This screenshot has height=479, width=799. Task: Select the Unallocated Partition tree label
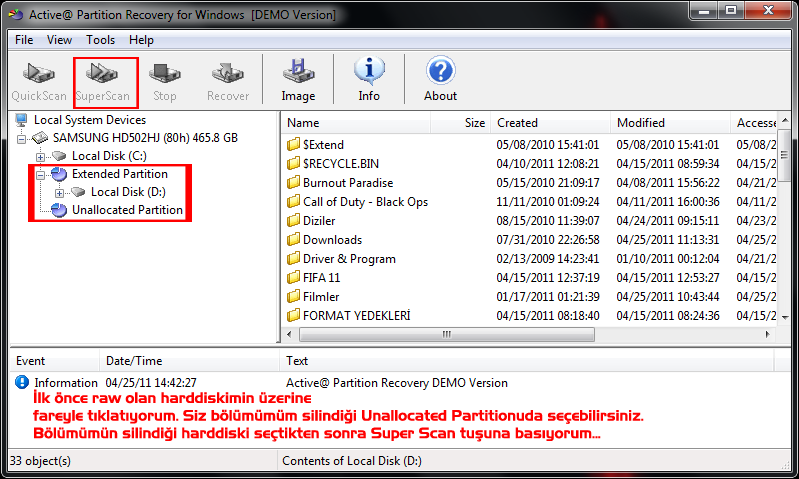[127, 210]
